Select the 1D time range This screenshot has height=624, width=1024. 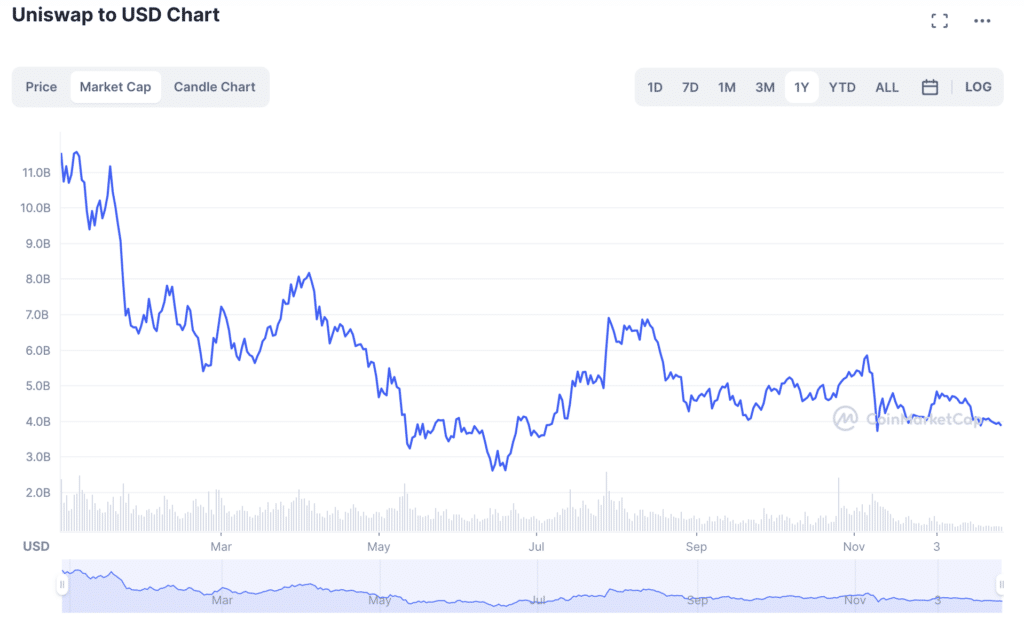pos(654,87)
